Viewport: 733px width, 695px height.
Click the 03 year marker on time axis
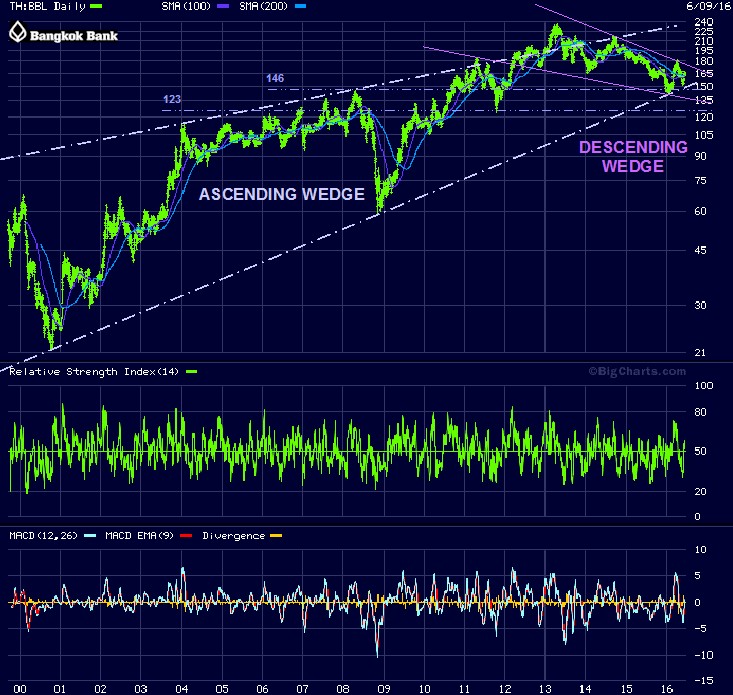click(141, 689)
